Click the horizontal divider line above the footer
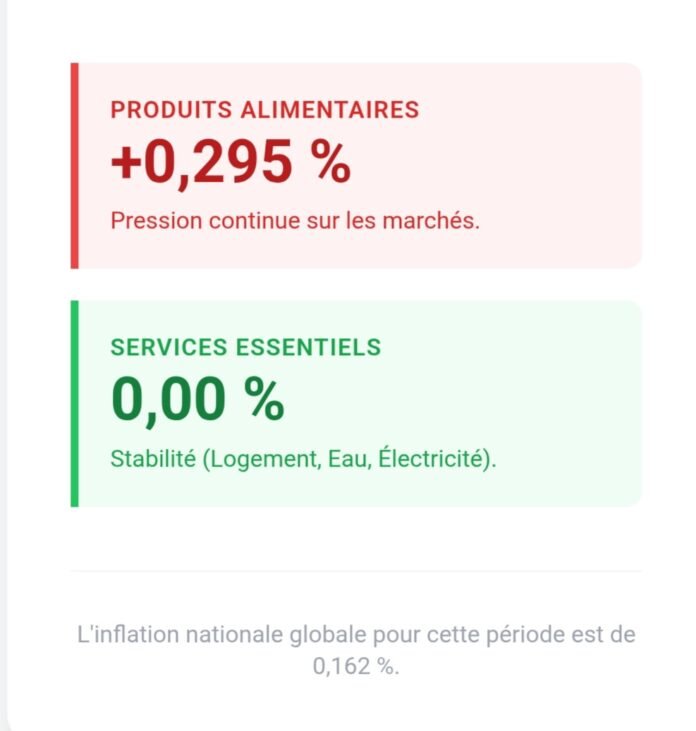The image size is (696, 731). (355, 571)
